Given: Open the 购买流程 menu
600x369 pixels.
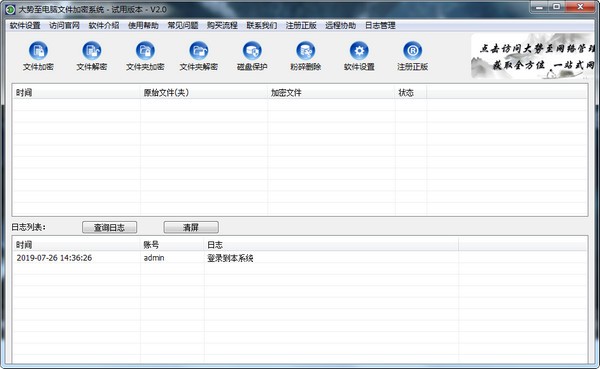Looking at the screenshot, I should click(x=222, y=25).
